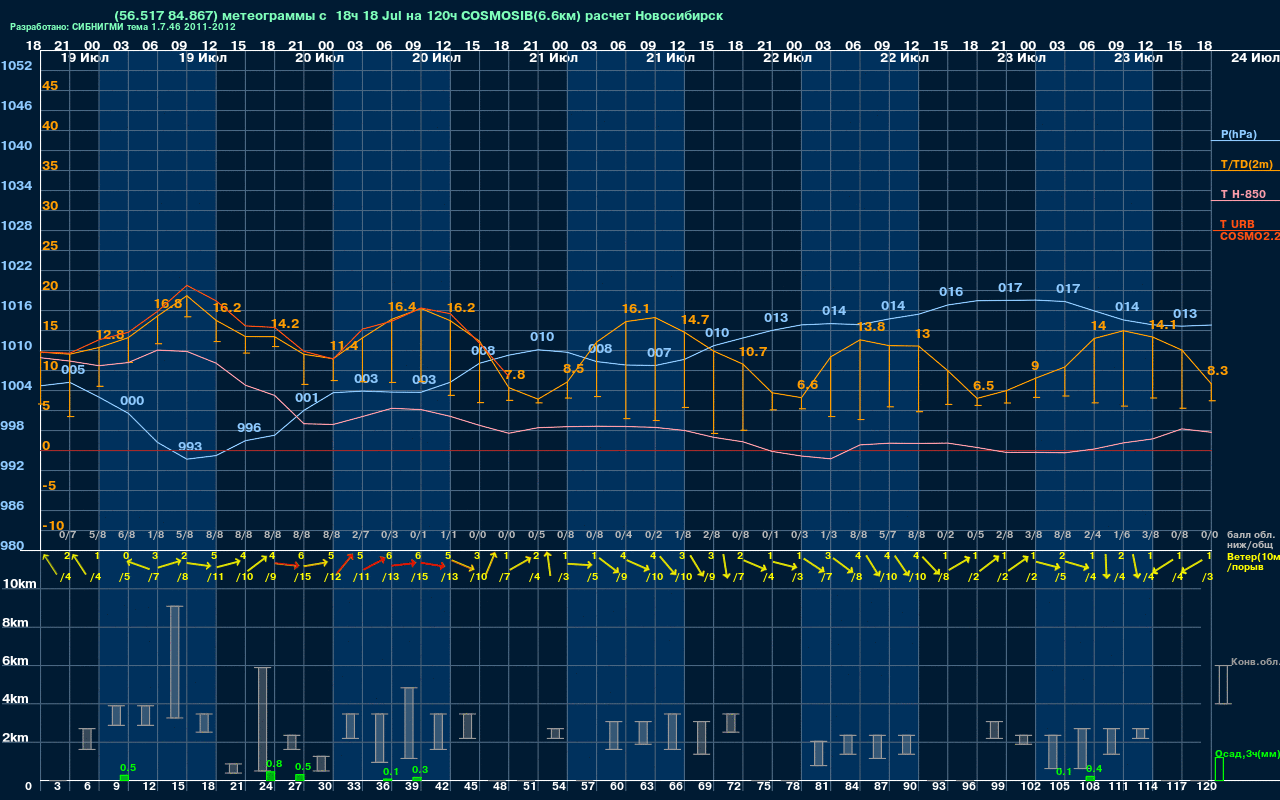This screenshot has width=1280, height=800.
Task: Click the pressure label 005
Action: coord(73,369)
